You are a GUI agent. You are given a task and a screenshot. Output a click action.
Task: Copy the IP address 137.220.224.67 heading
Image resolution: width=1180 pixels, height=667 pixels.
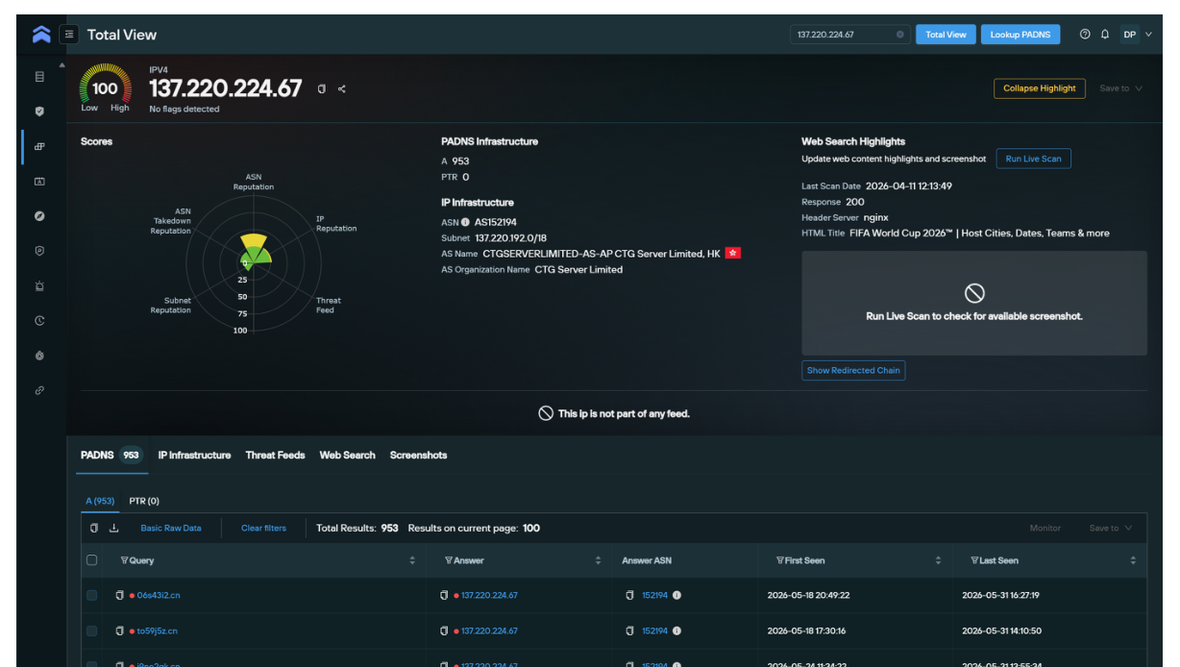tap(321, 89)
